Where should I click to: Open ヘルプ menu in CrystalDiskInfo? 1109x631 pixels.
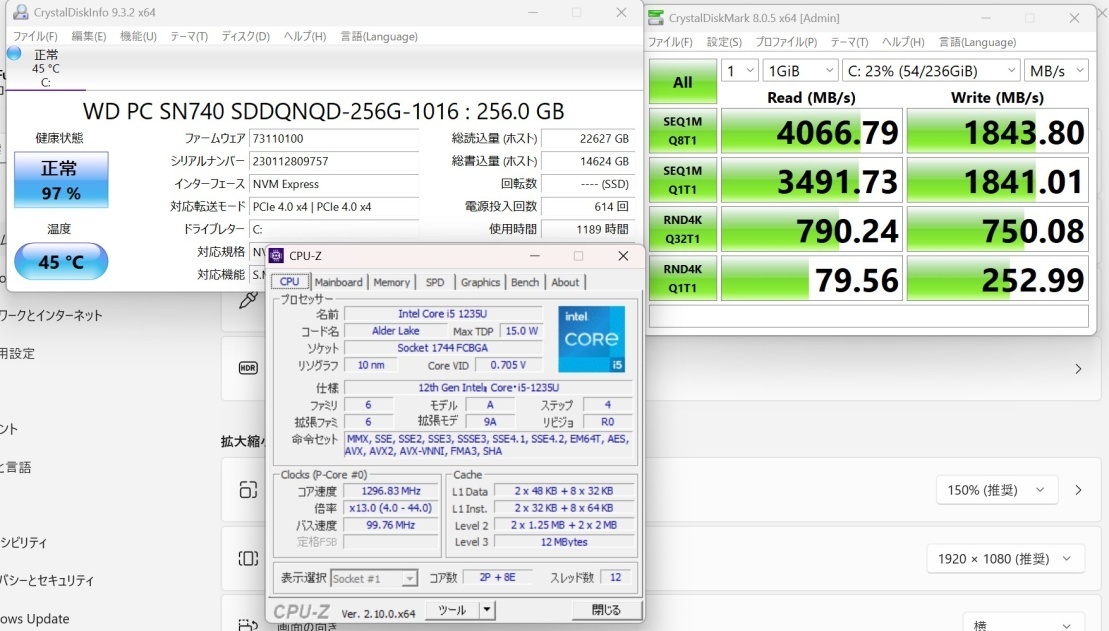(x=305, y=36)
